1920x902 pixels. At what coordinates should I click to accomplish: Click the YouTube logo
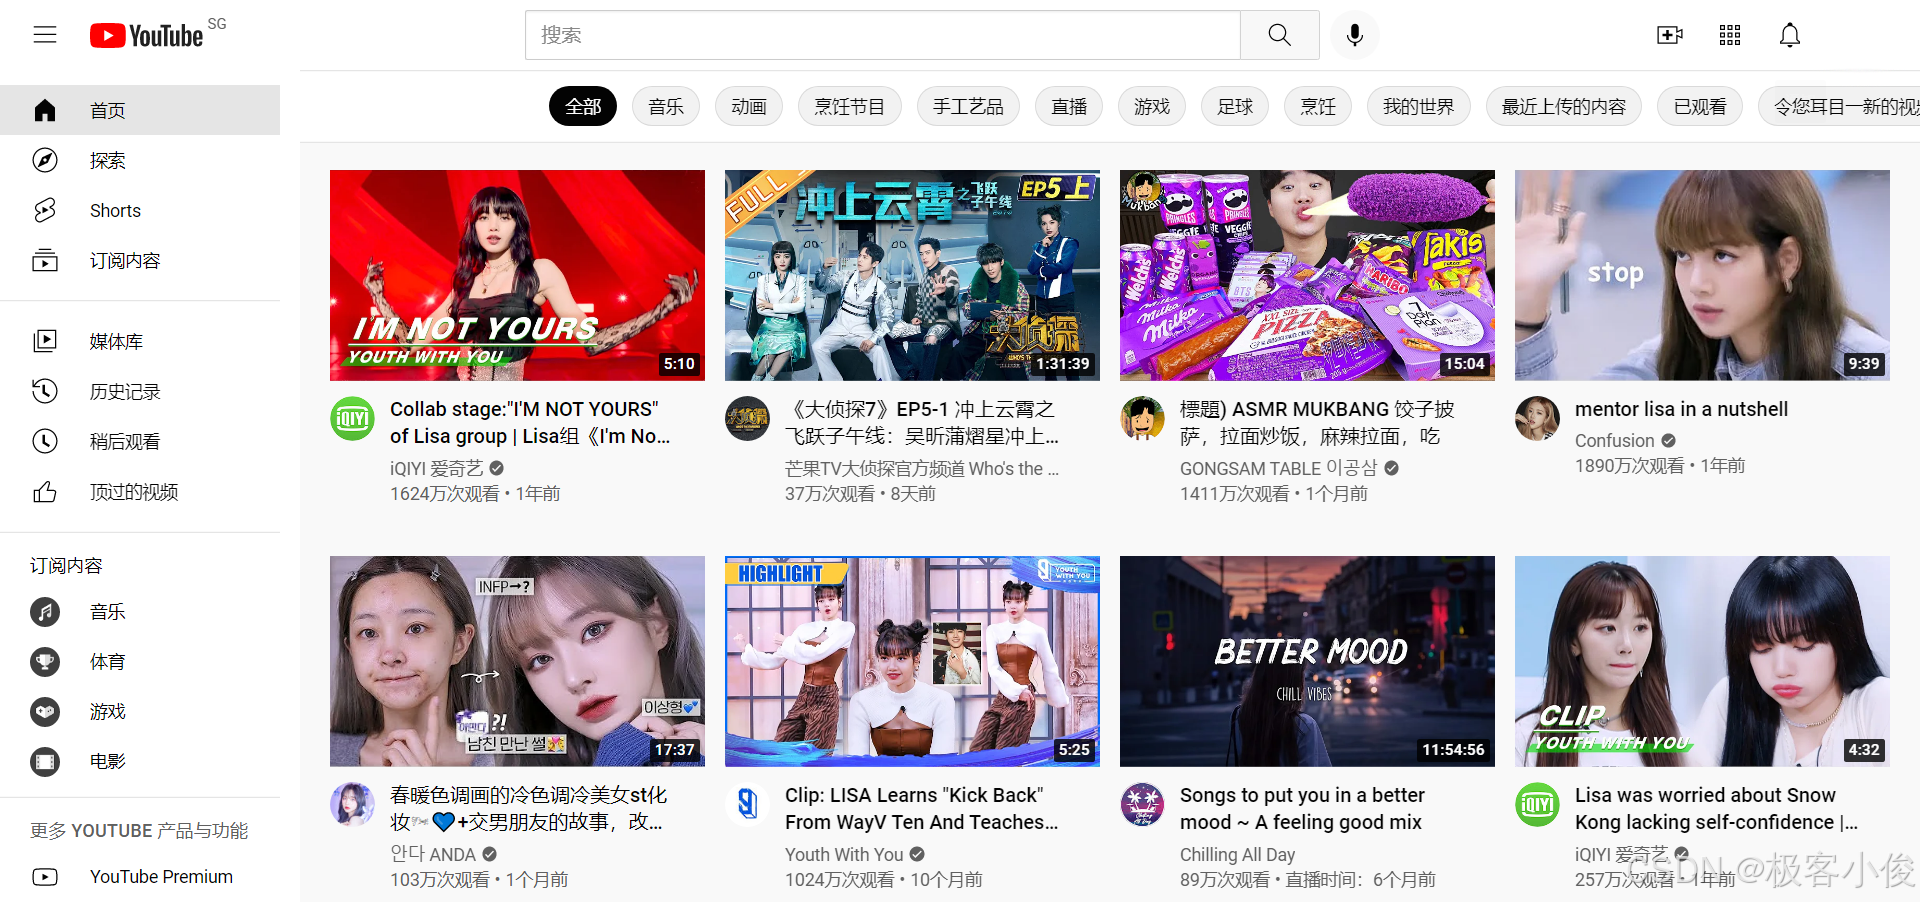pyautogui.click(x=147, y=36)
